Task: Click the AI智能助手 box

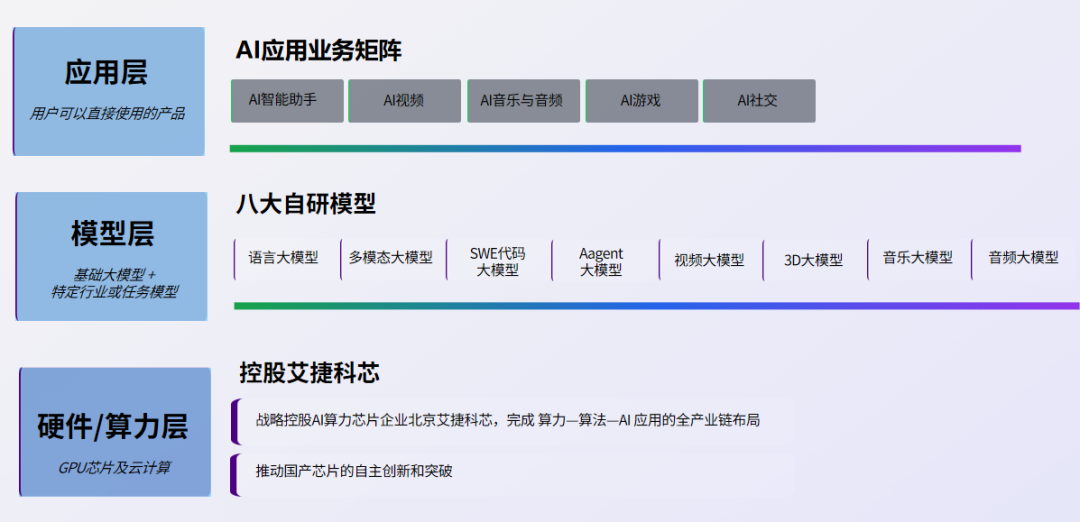Action: click(x=287, y=101)
